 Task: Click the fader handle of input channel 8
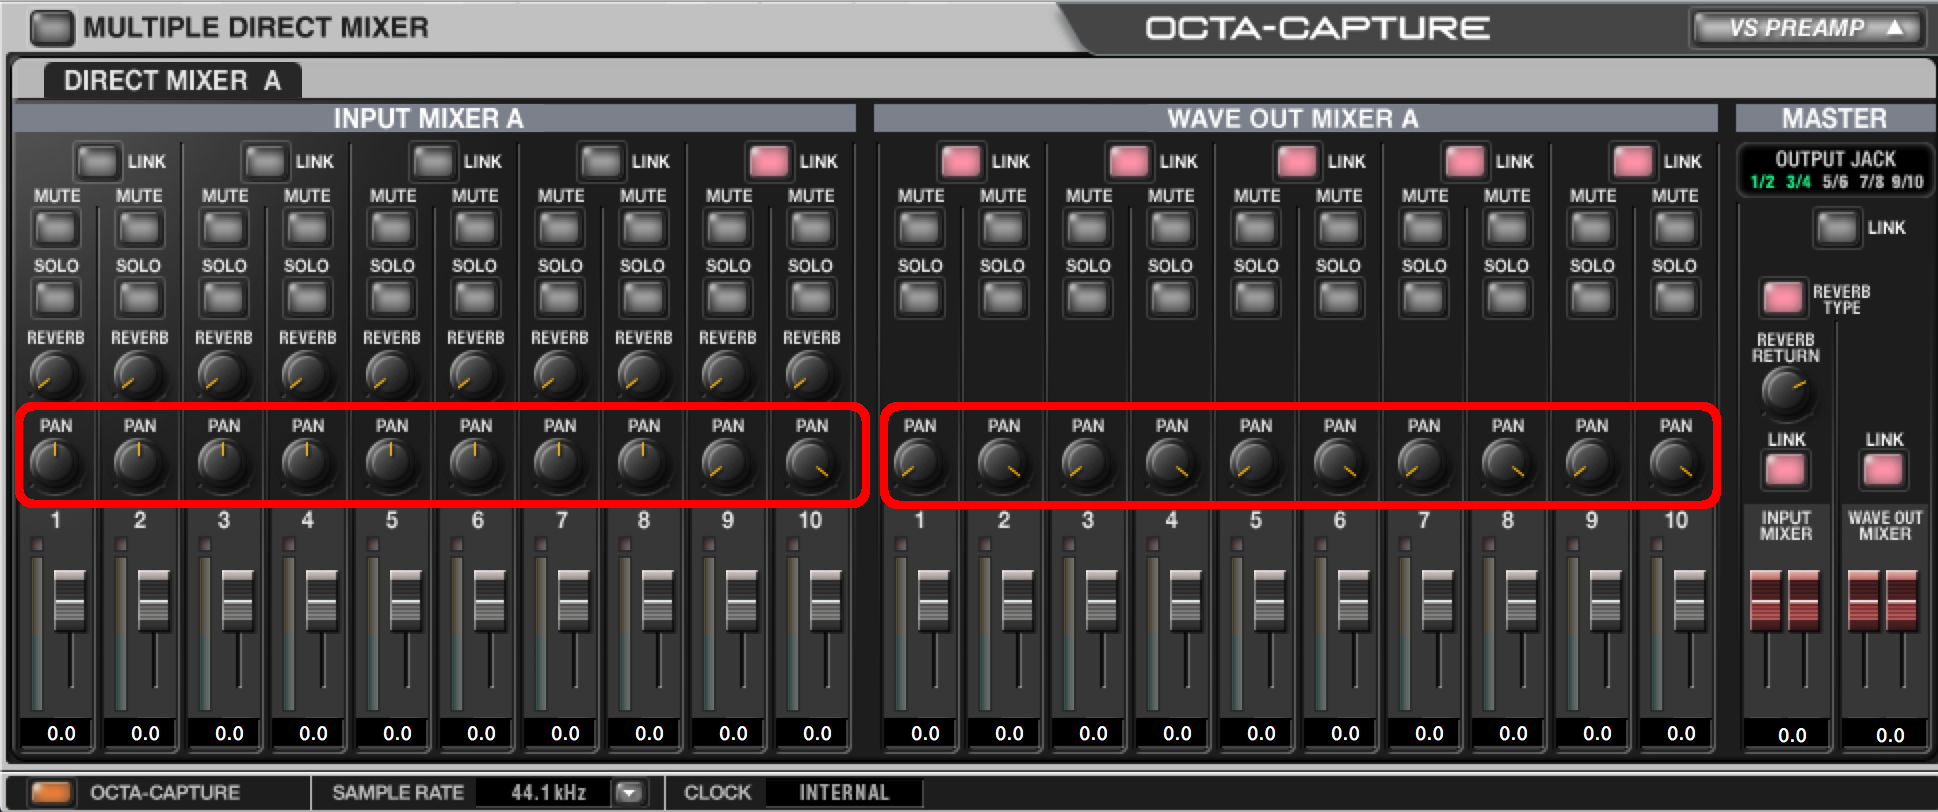pyautogui.click(x=657, y=600)
